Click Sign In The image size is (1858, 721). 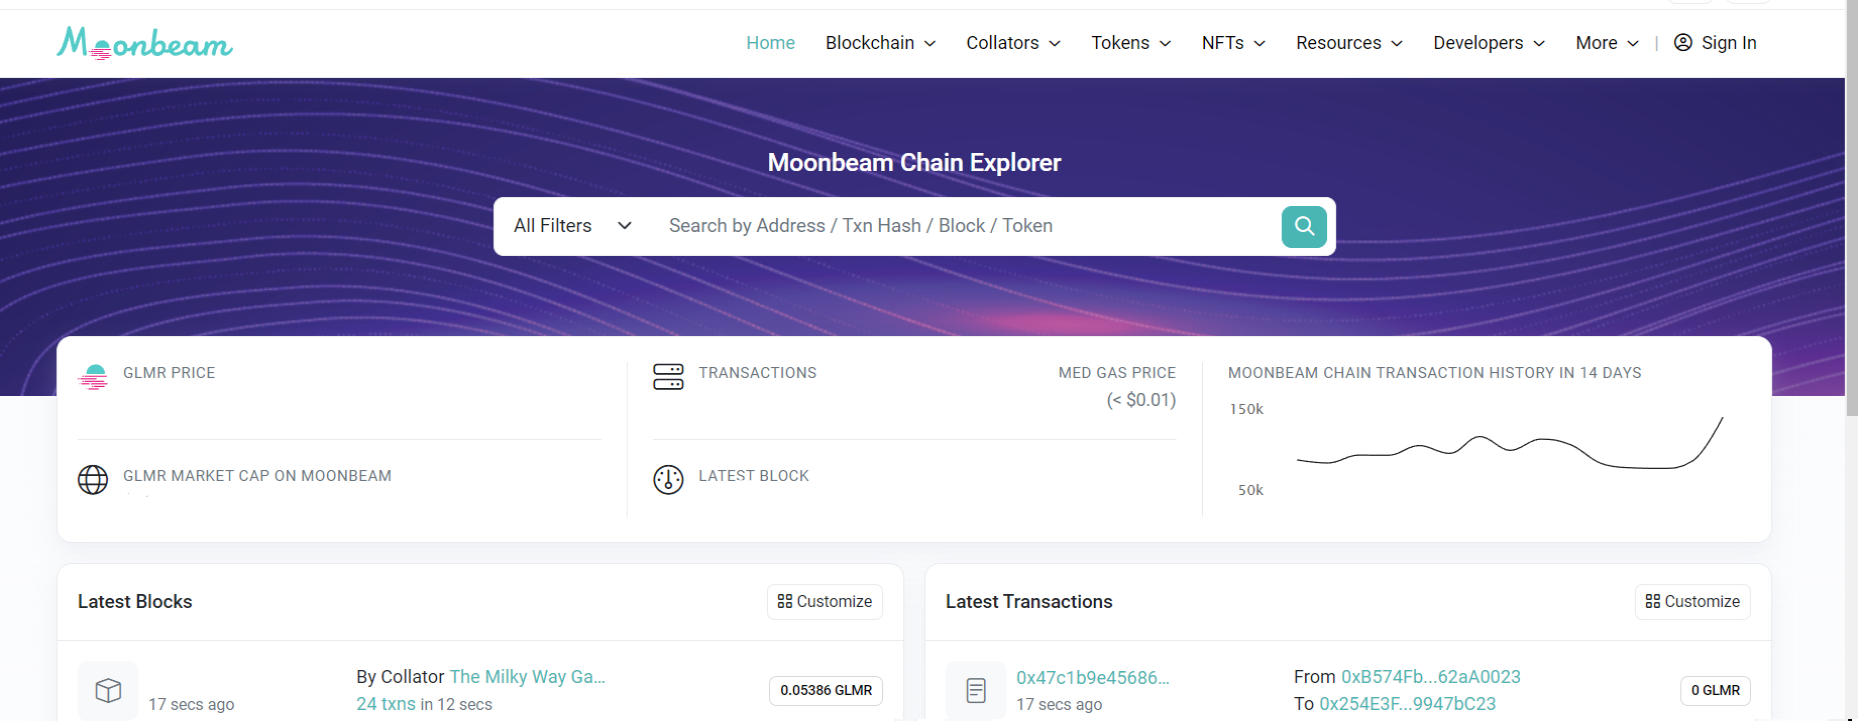pos(1715,43)
